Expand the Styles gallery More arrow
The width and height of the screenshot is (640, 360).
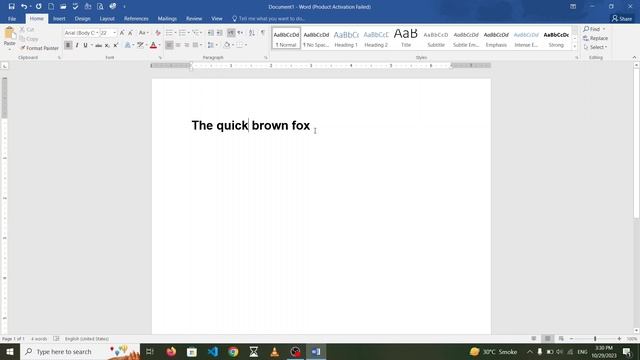tap(575, 47)
